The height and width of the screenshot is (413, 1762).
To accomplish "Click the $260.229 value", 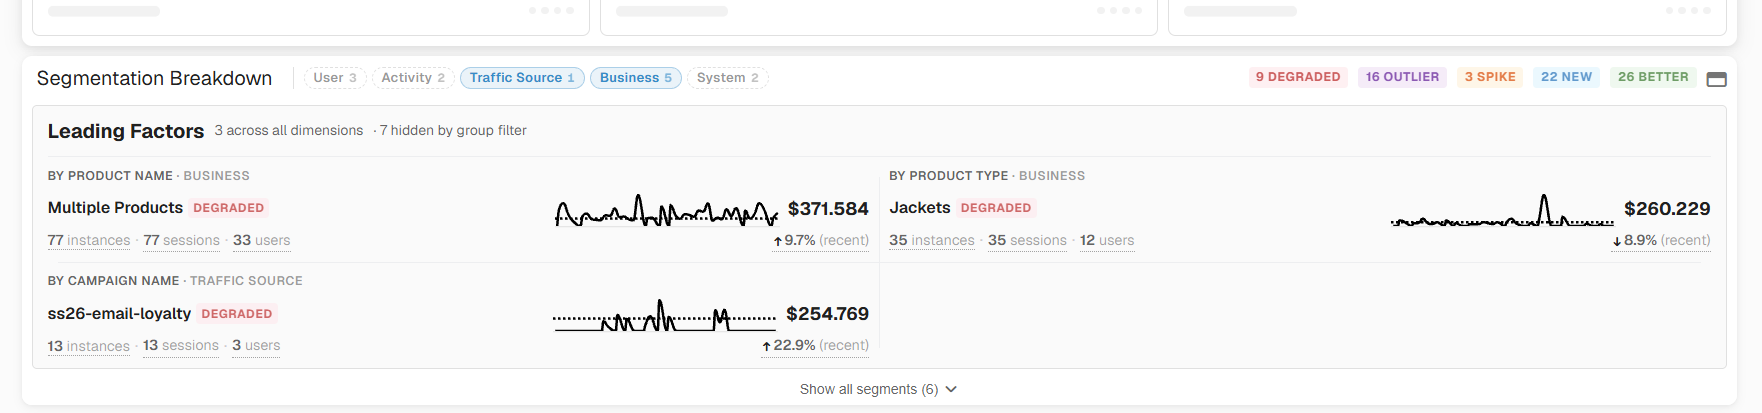I will [x=1667, y=209].
